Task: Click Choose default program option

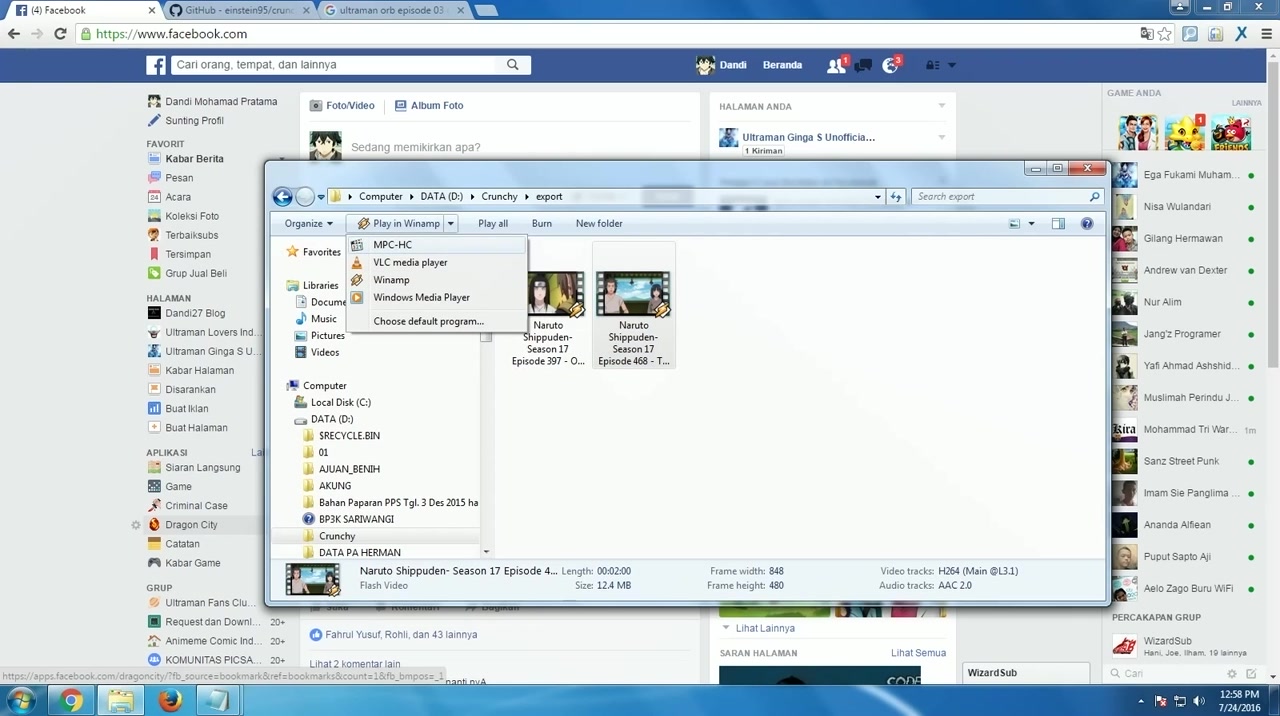Action: pos(428,321)
